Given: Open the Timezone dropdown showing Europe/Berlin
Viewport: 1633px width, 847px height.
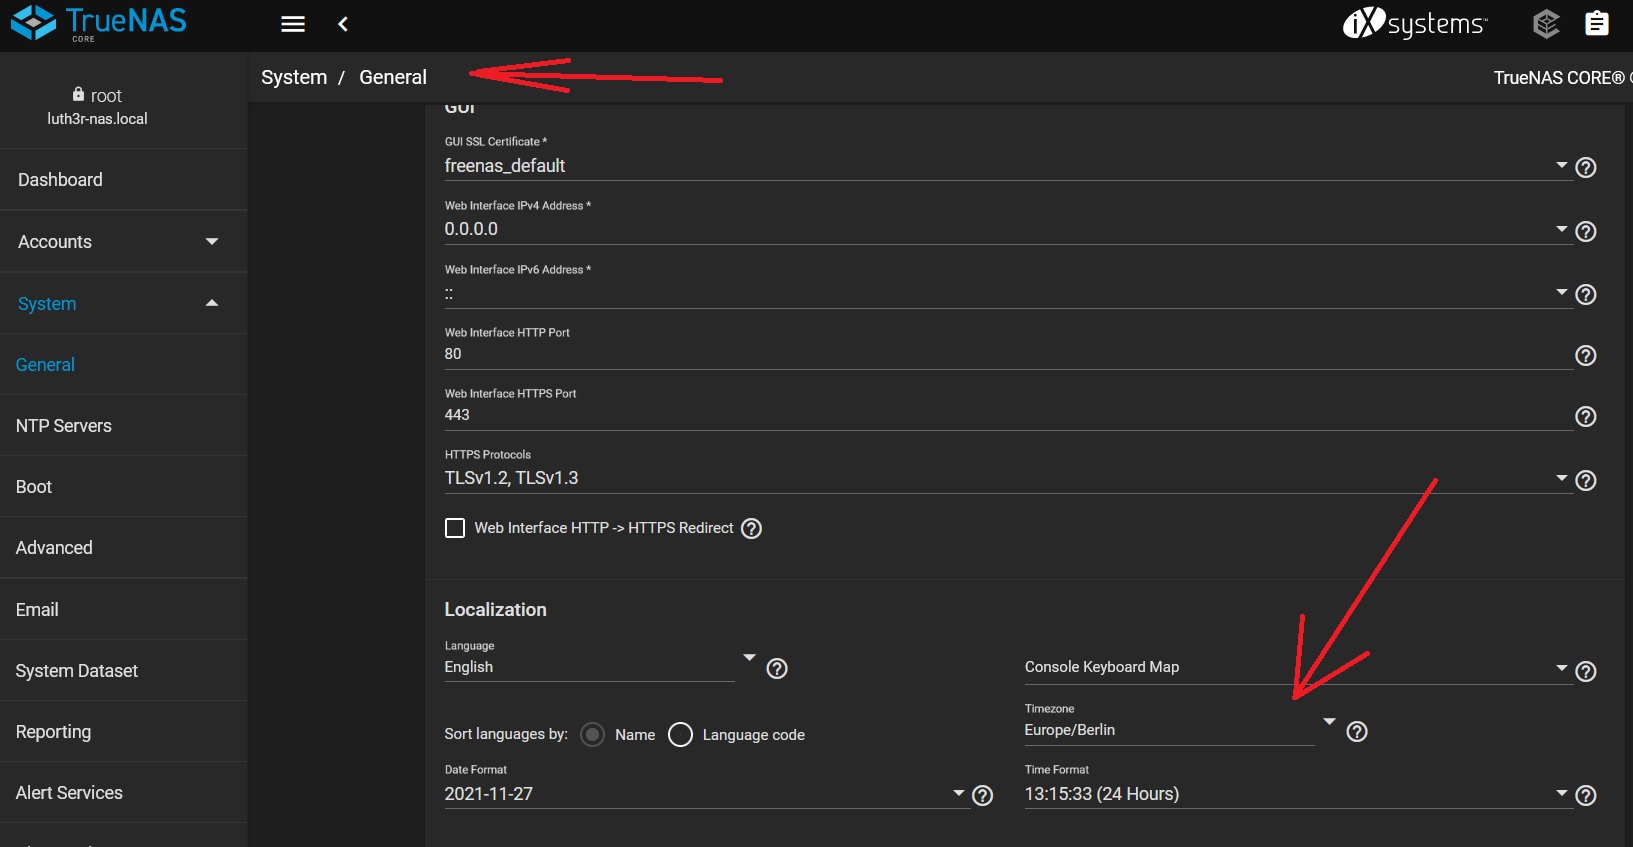Looking at the screenshot, I should click(x=1180, y=730).
